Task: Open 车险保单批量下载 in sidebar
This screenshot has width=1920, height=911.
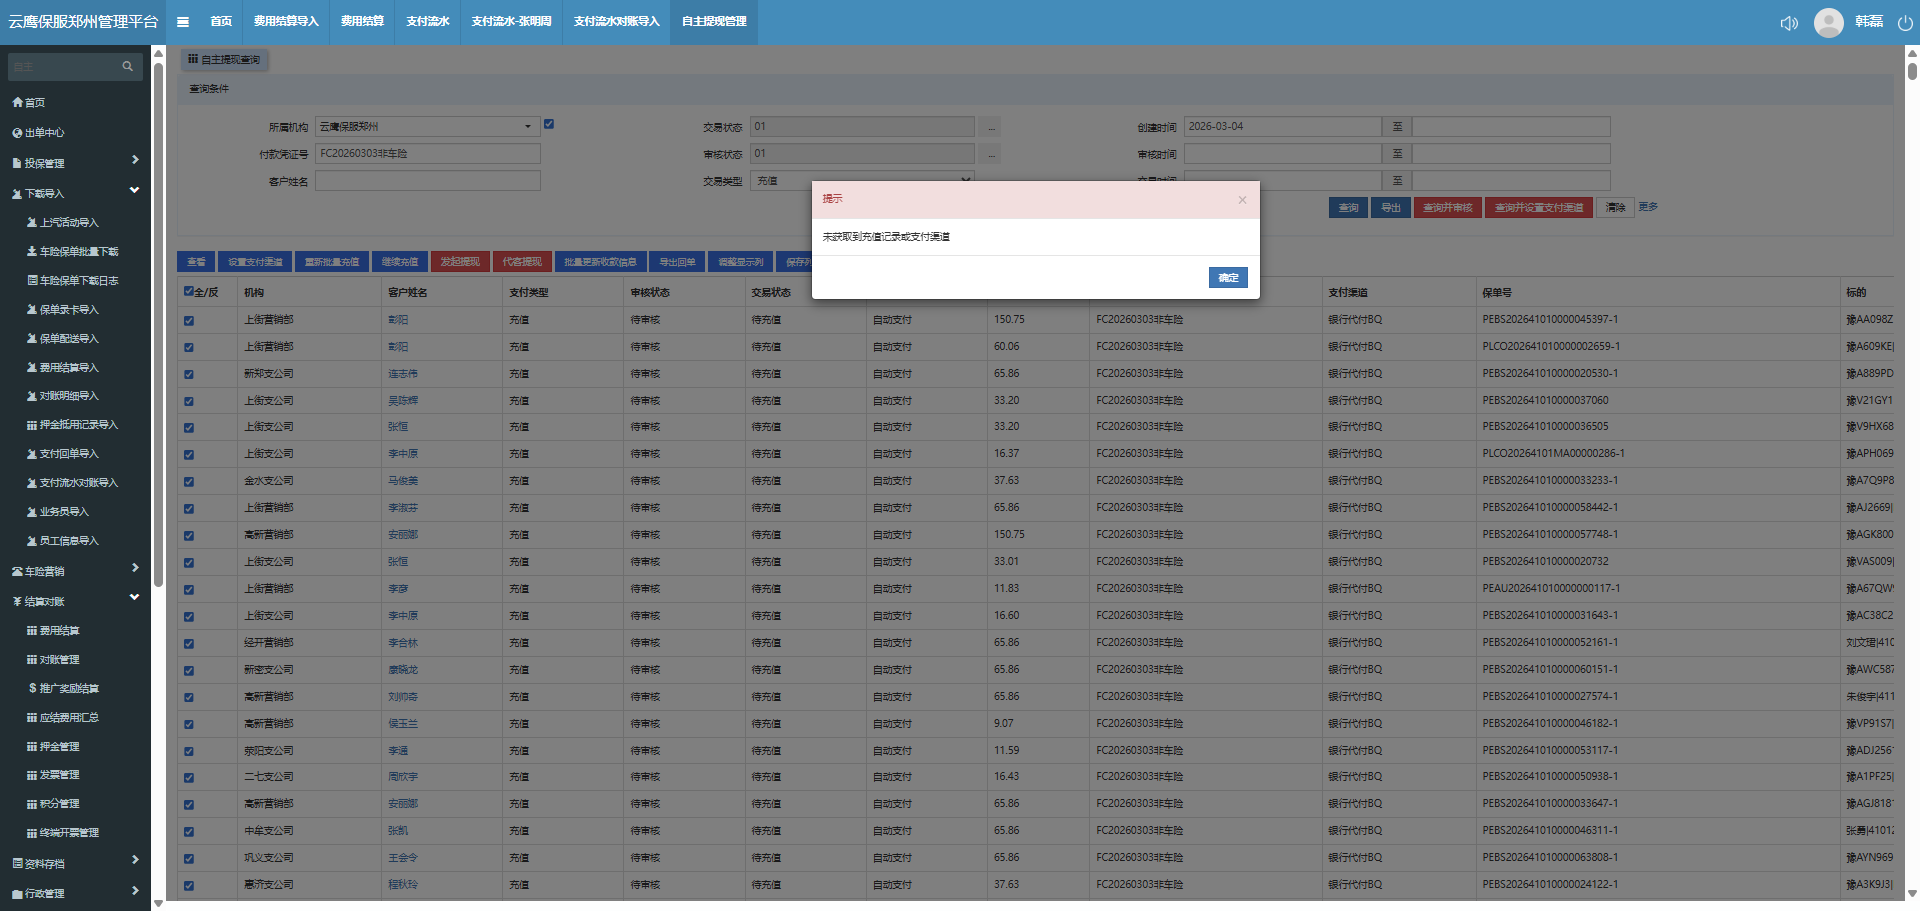Action: pos(78,252)
